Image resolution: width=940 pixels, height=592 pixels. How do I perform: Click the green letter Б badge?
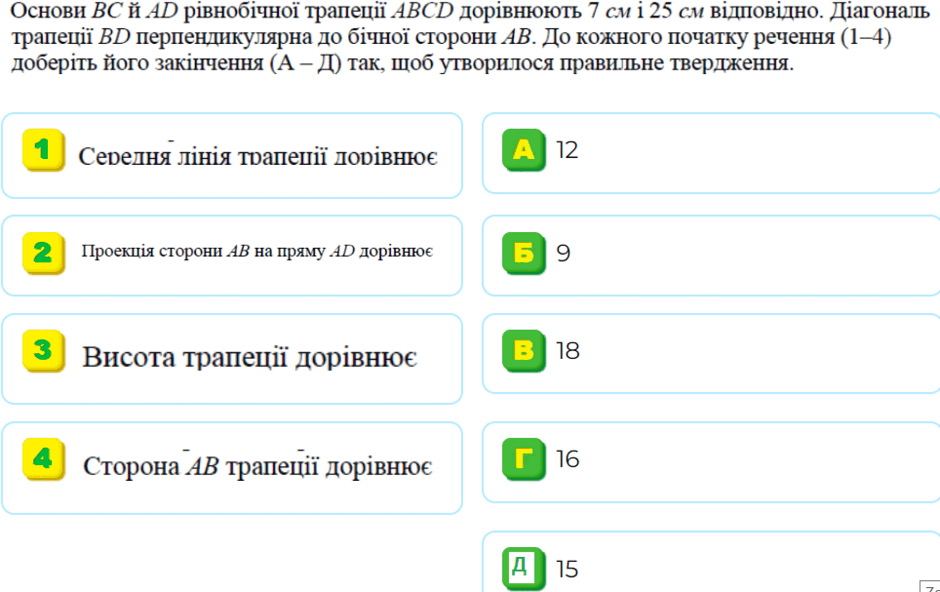coord(524,253)
